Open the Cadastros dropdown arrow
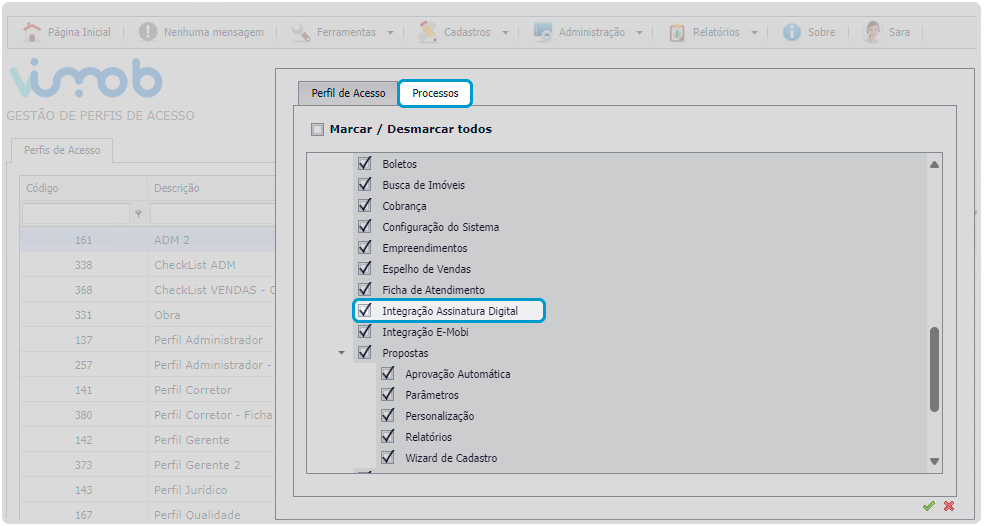 (x=505, y=33)
